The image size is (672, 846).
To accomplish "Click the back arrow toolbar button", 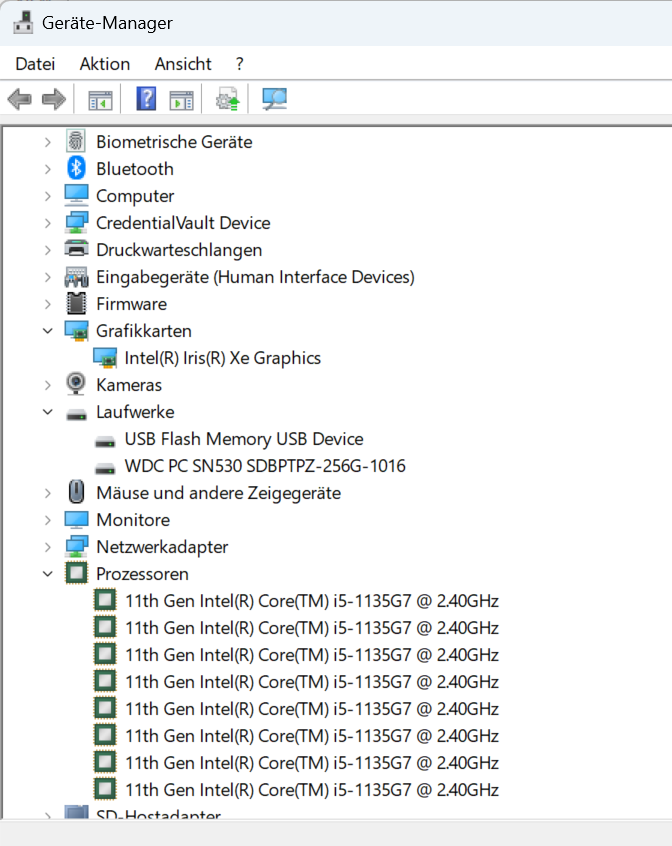I will [19, 99].
